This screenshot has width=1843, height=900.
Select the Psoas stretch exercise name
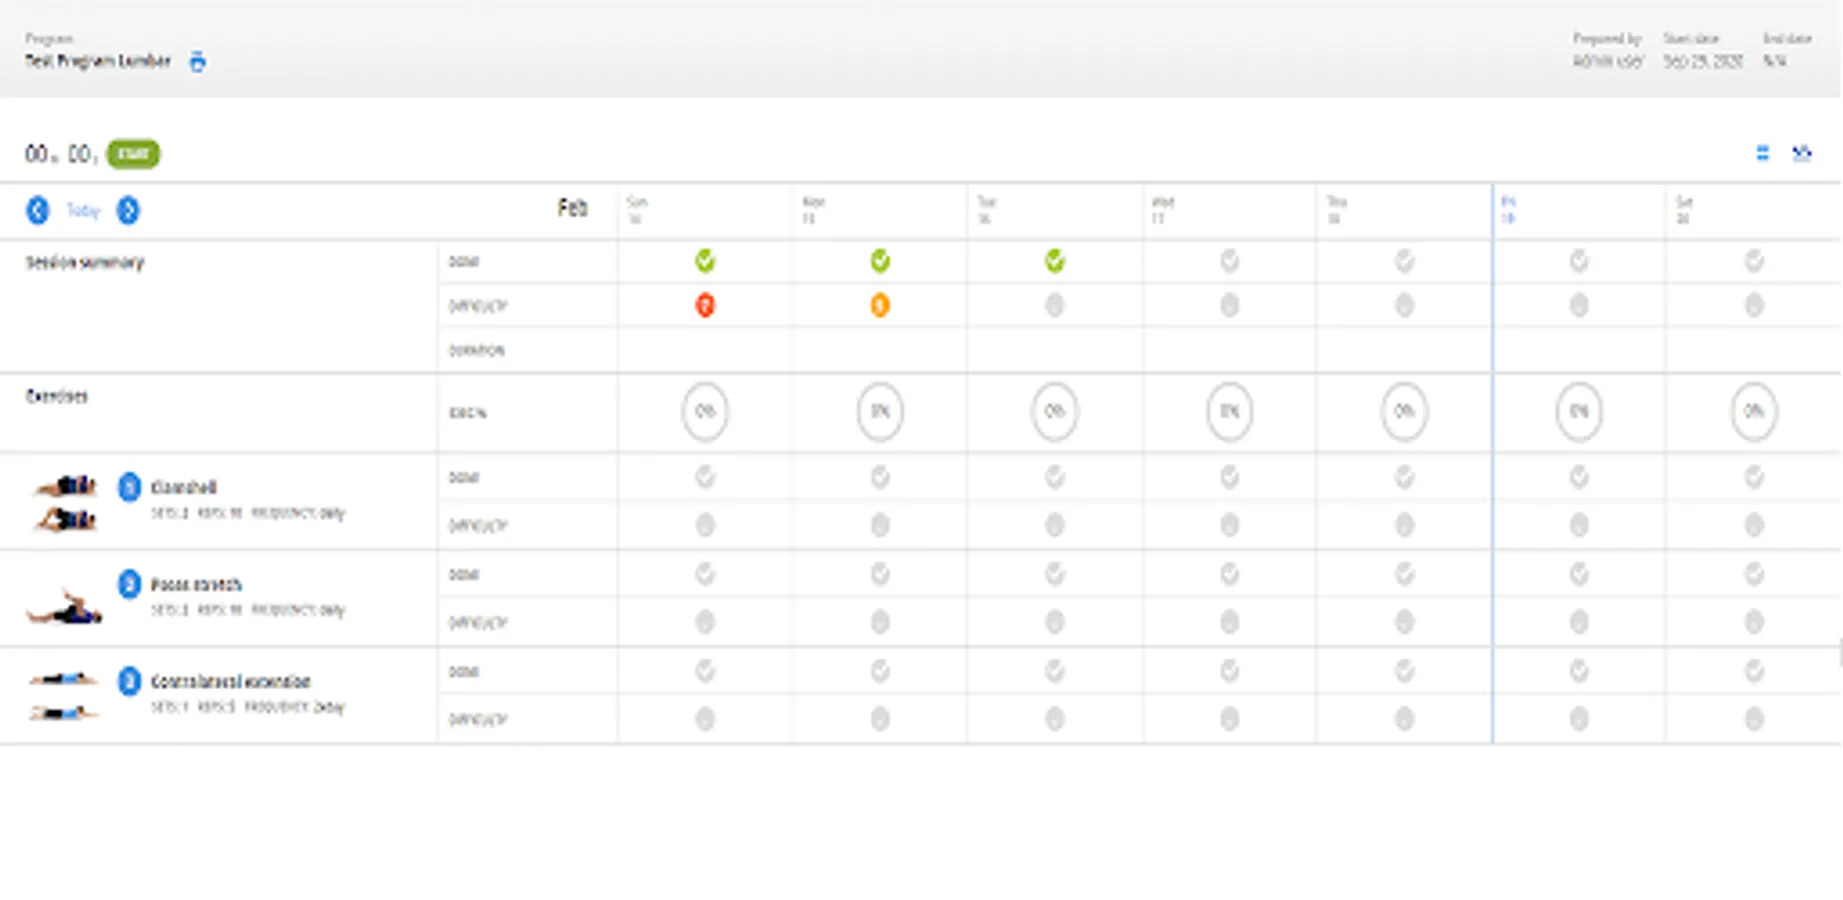[196, 584]
